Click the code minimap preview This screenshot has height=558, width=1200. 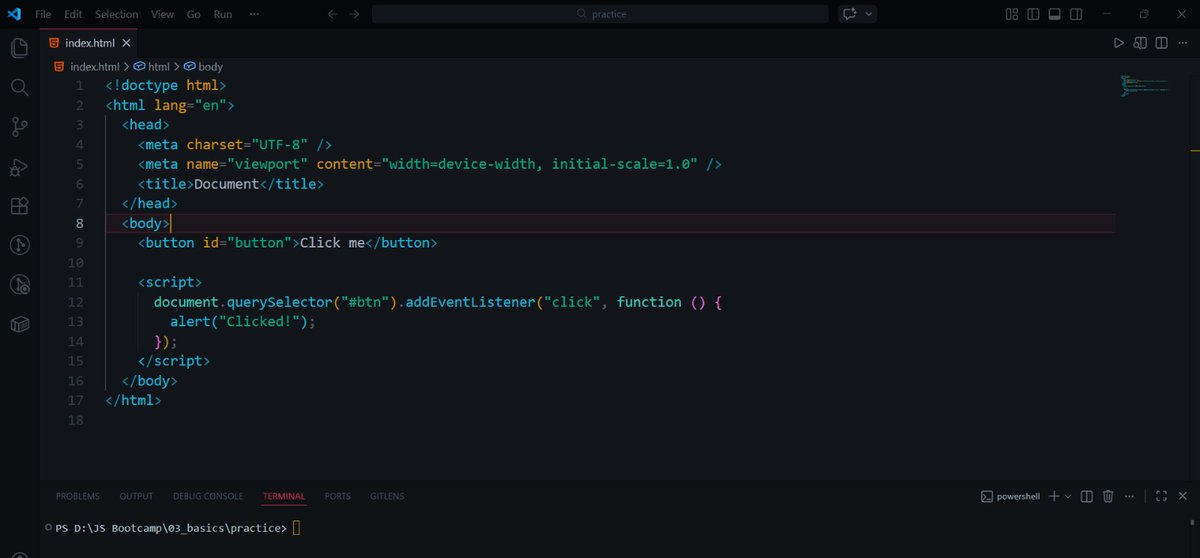pyautogui.click(x=1144, y=85)
